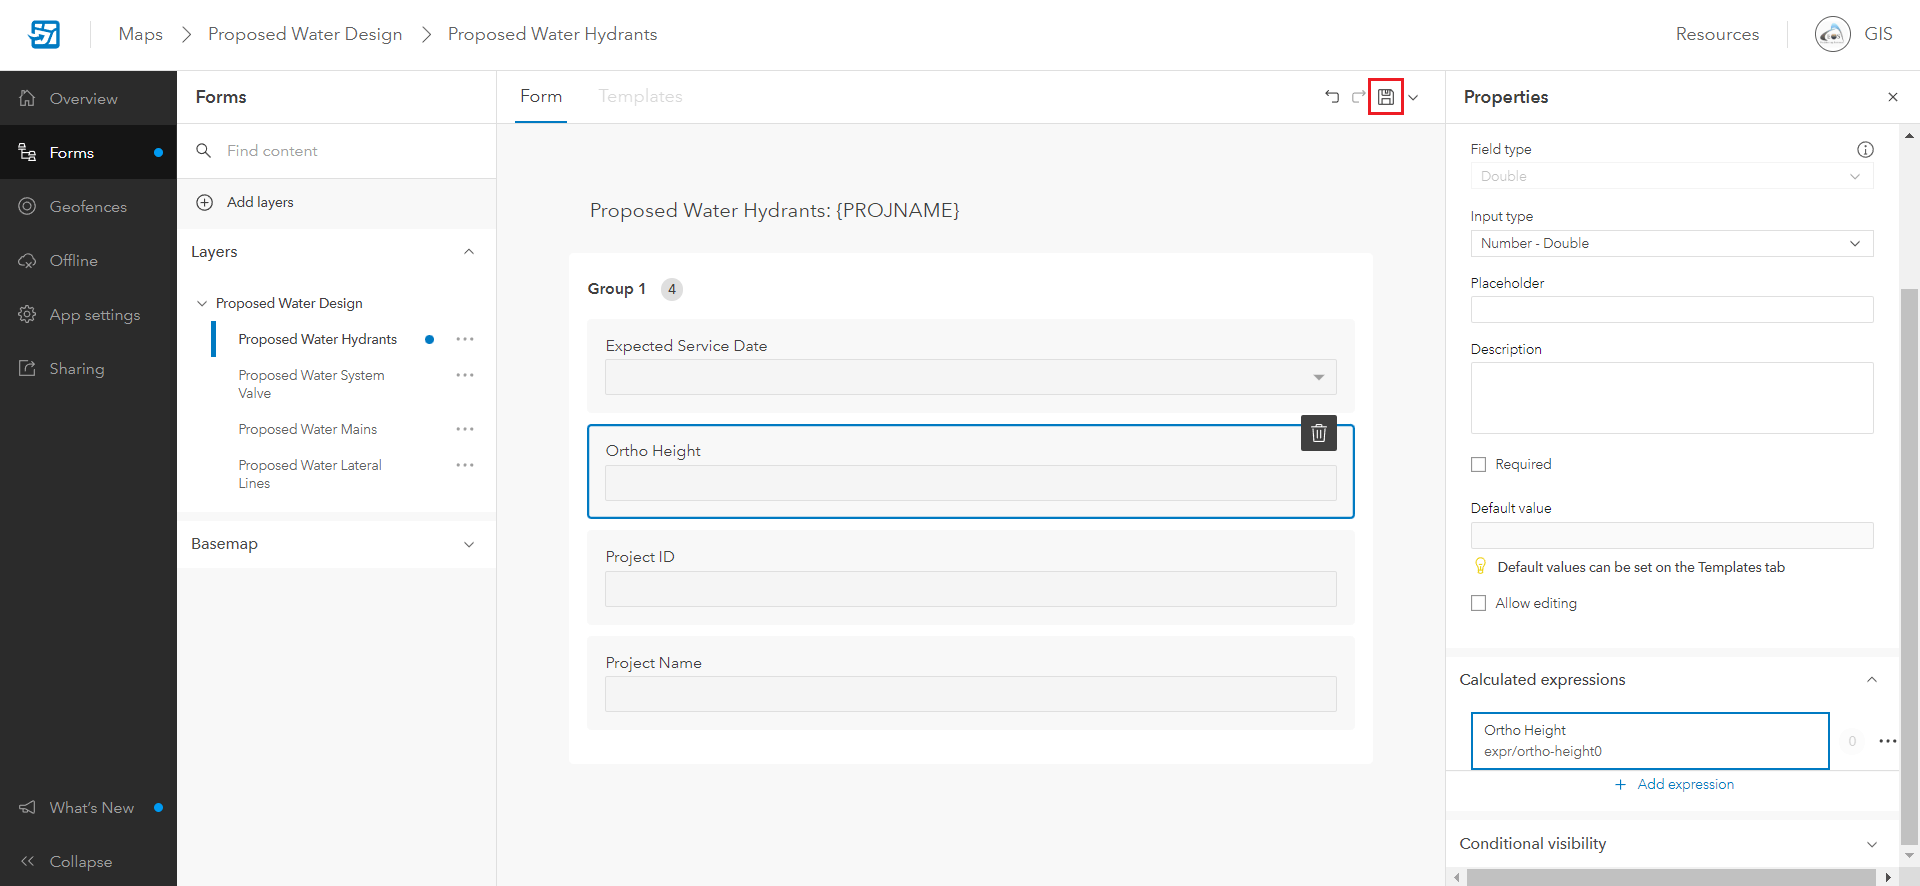The width and height of the screenshot is (1920, 886).
Task: Save the form with the disk icon
Action: point(1386,97)
